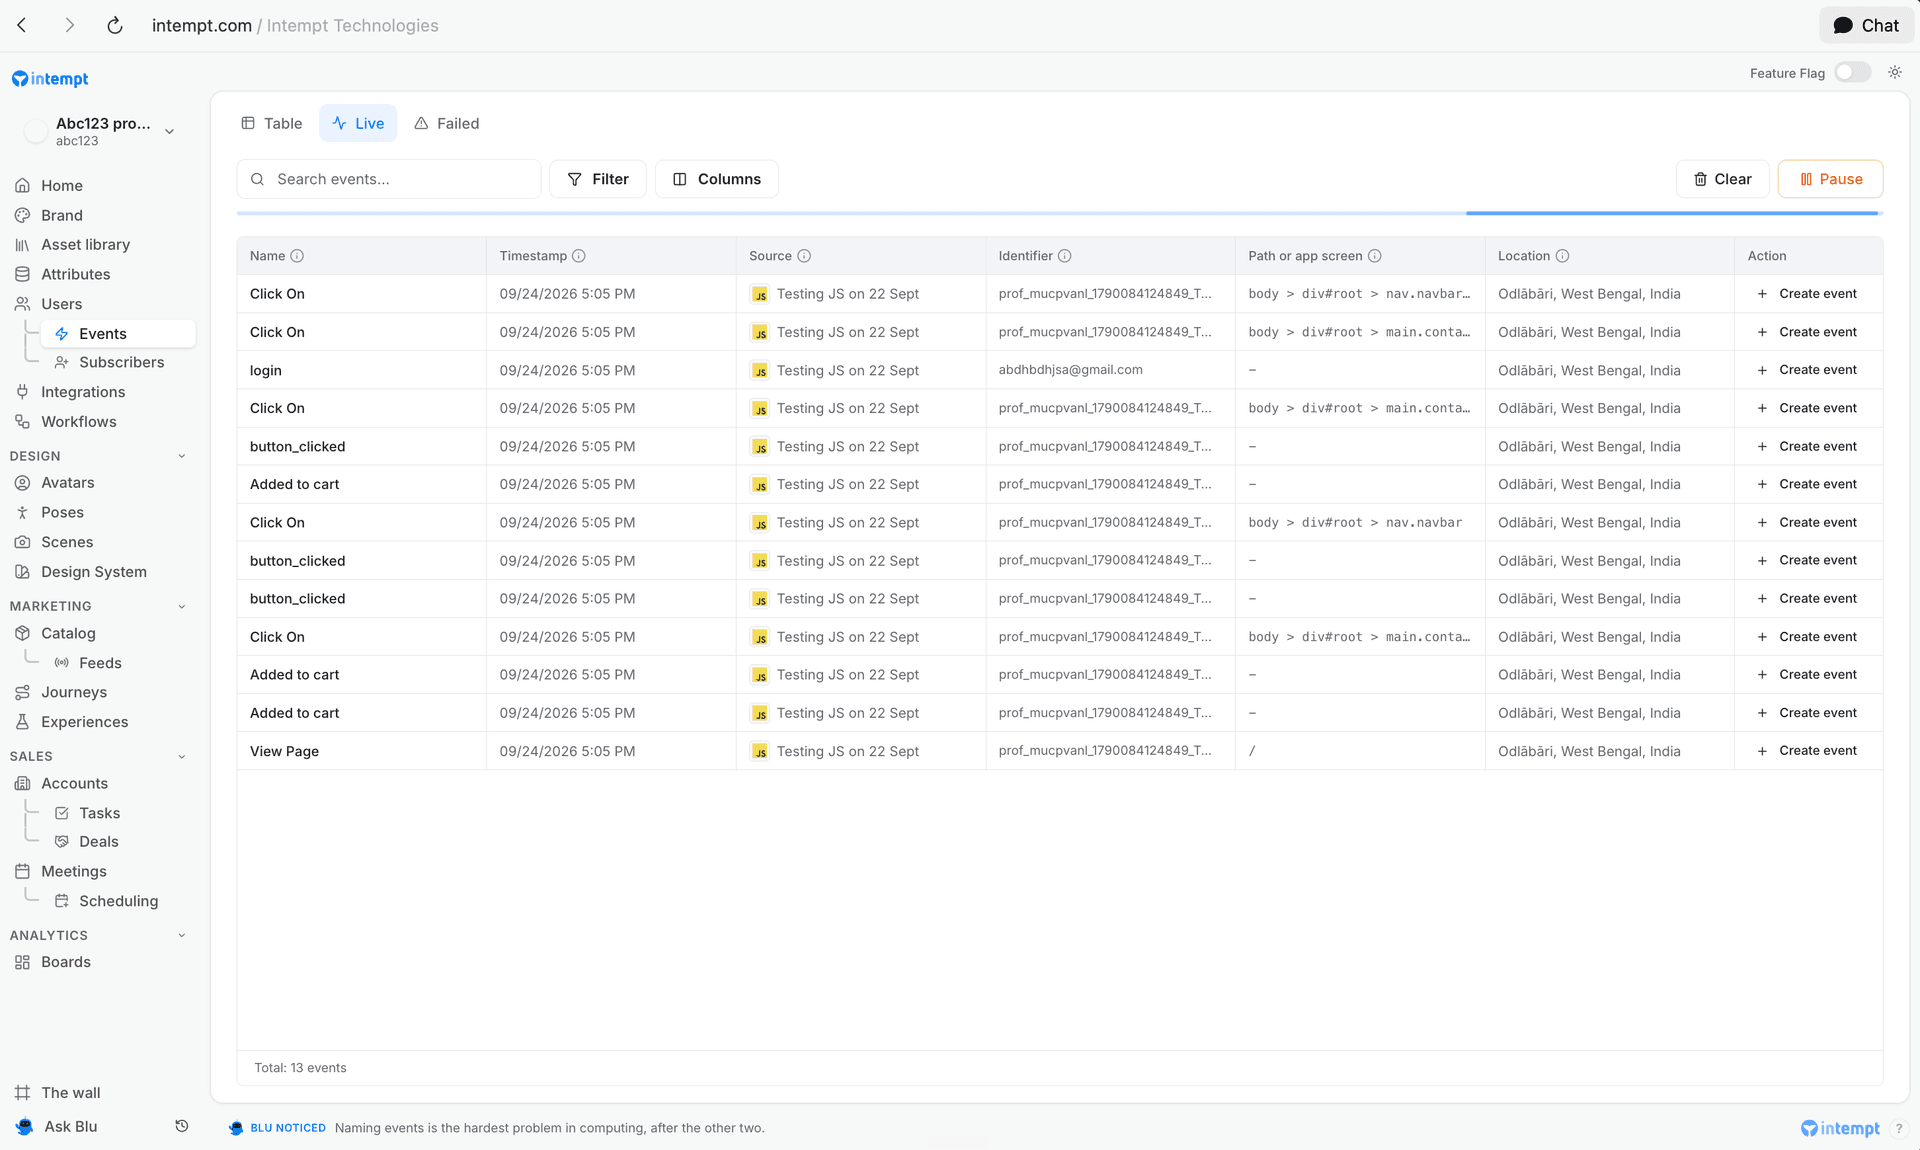Click the info icon next to Source
This screenshot has width=1920, height=1150.
pos(804,256)
